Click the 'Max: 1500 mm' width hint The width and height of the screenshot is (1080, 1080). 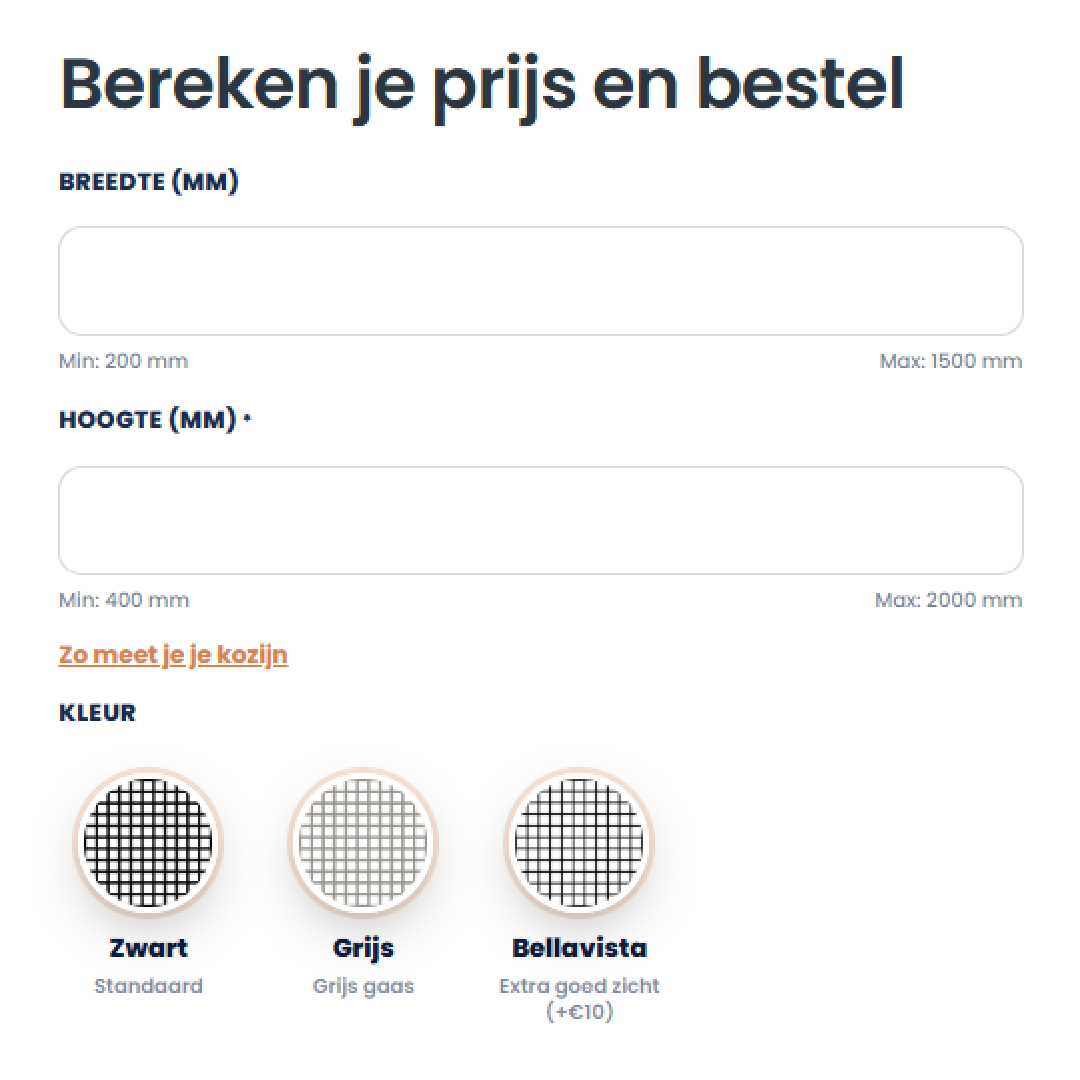(950, 361)
